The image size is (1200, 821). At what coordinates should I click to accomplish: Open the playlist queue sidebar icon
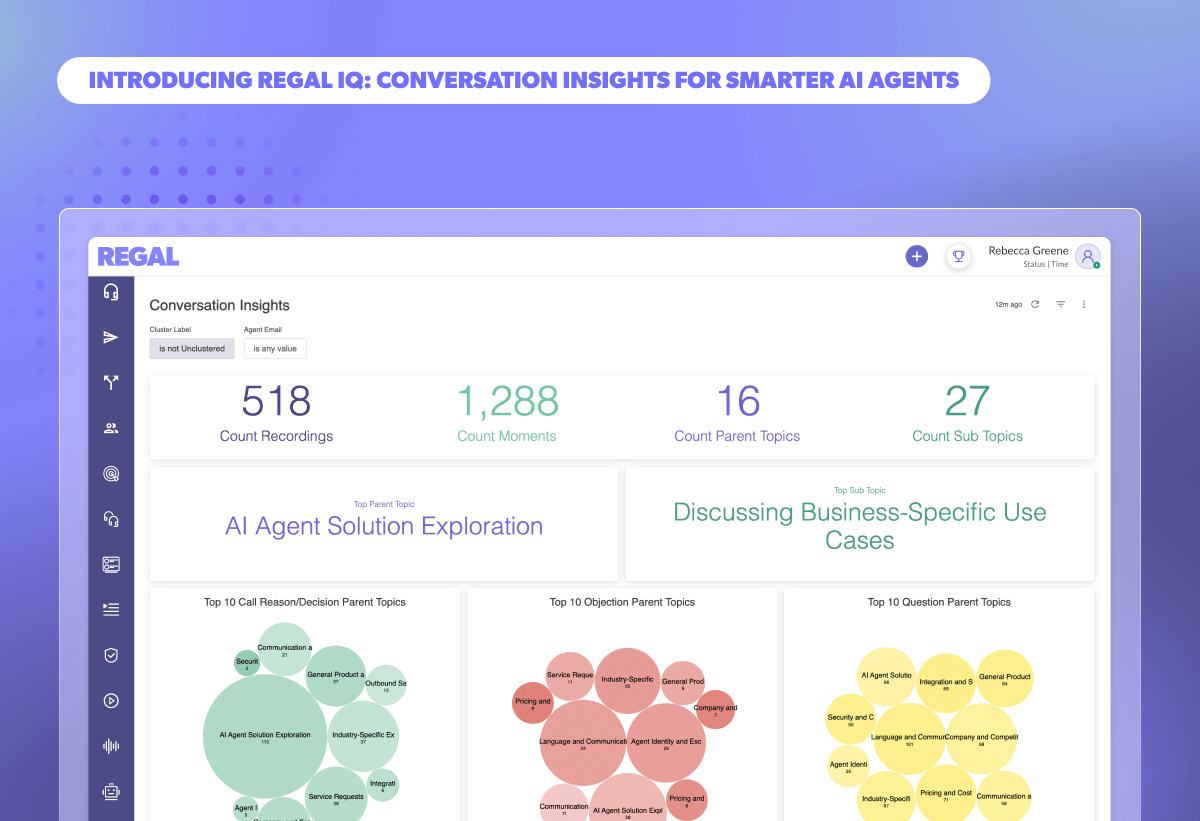pyautogui.click(x=111, y=609)
